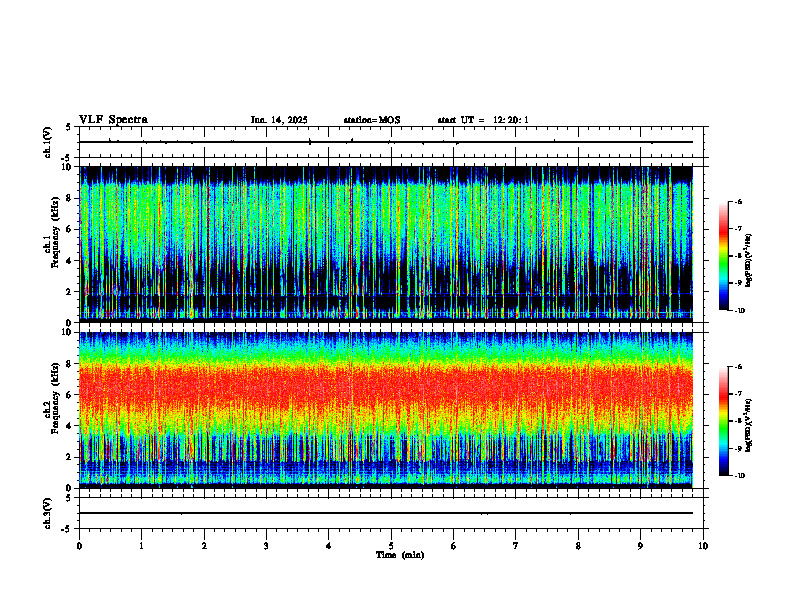Image resolution: width=792 pixels, height=612 pixels.
Task: Click time axis tick label 2
Action: coord(204,546)
